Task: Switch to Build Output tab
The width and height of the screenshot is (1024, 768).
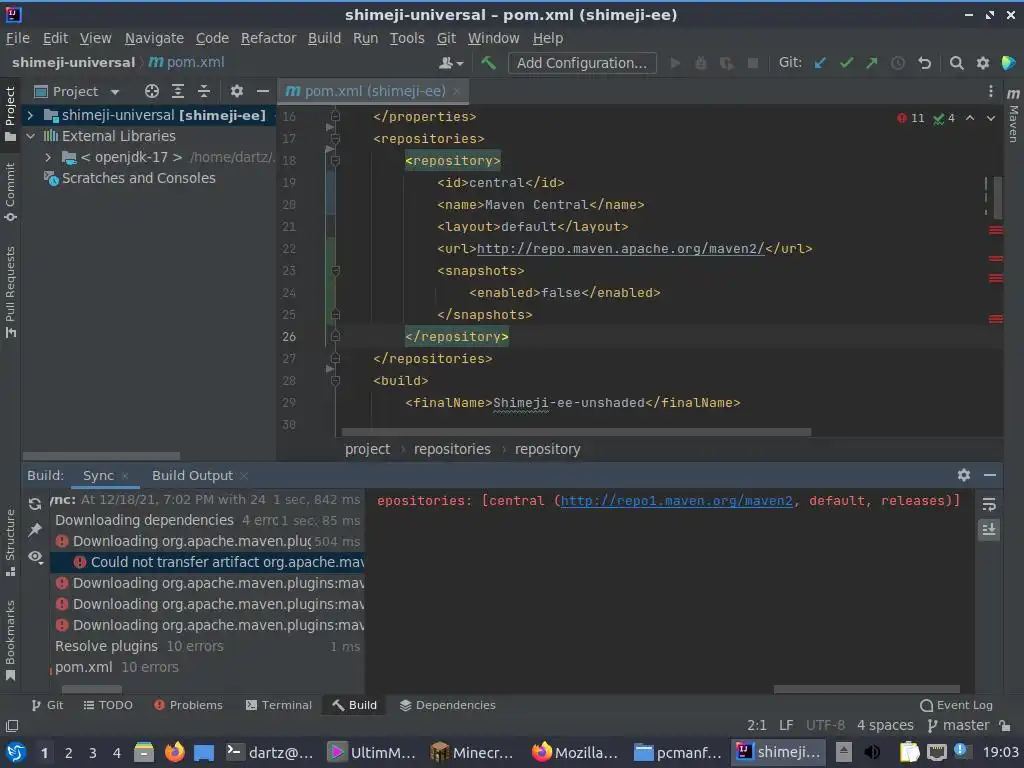Action: (192, 476)
